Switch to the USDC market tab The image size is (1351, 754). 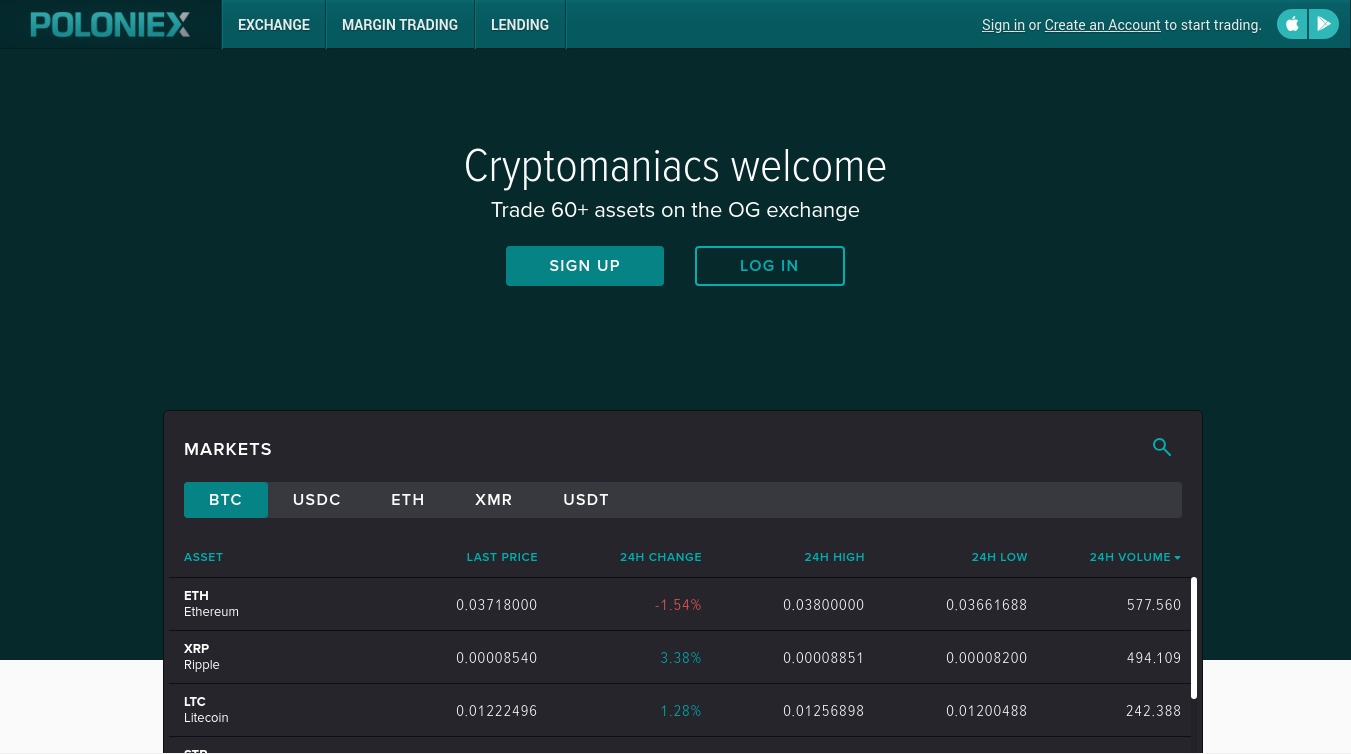click(317, 500)
